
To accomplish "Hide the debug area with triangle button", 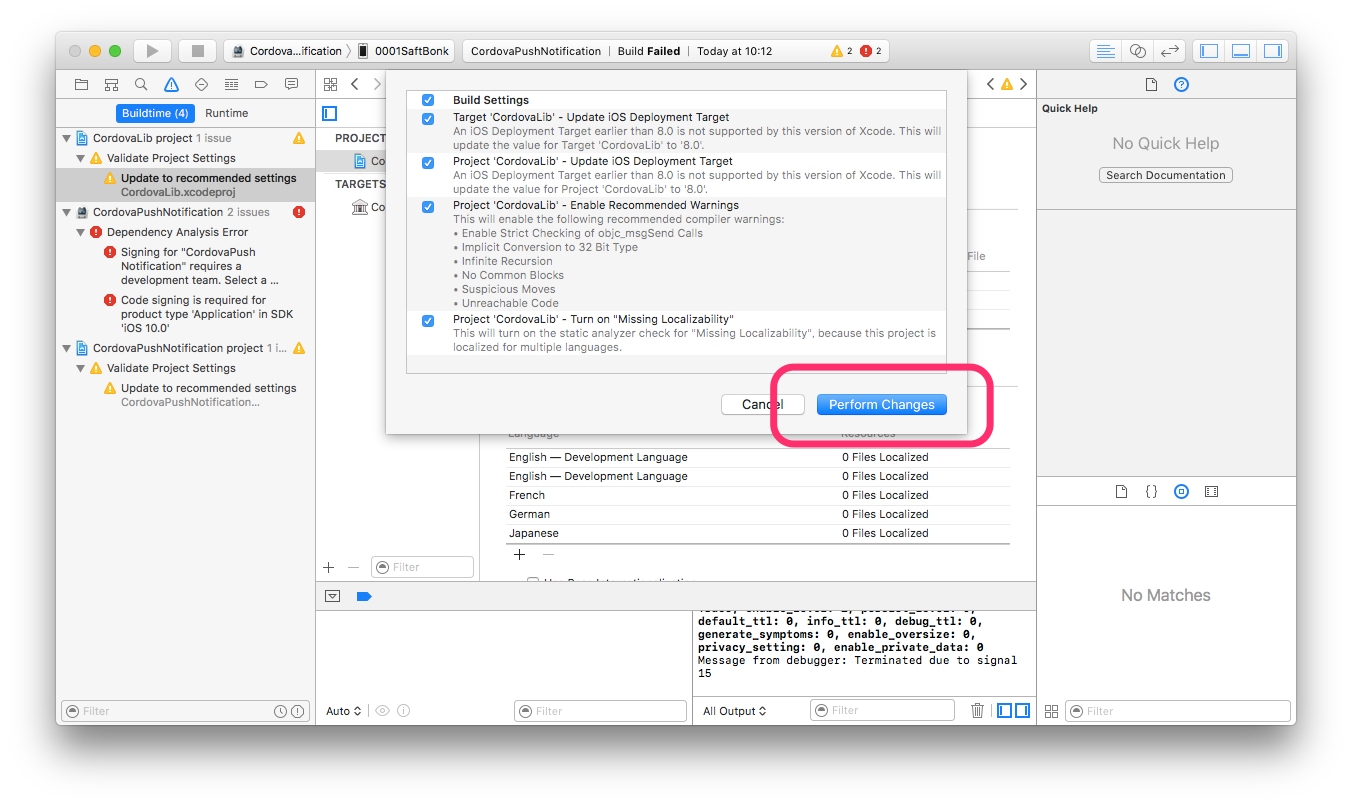I will click(x=333, y=596).
